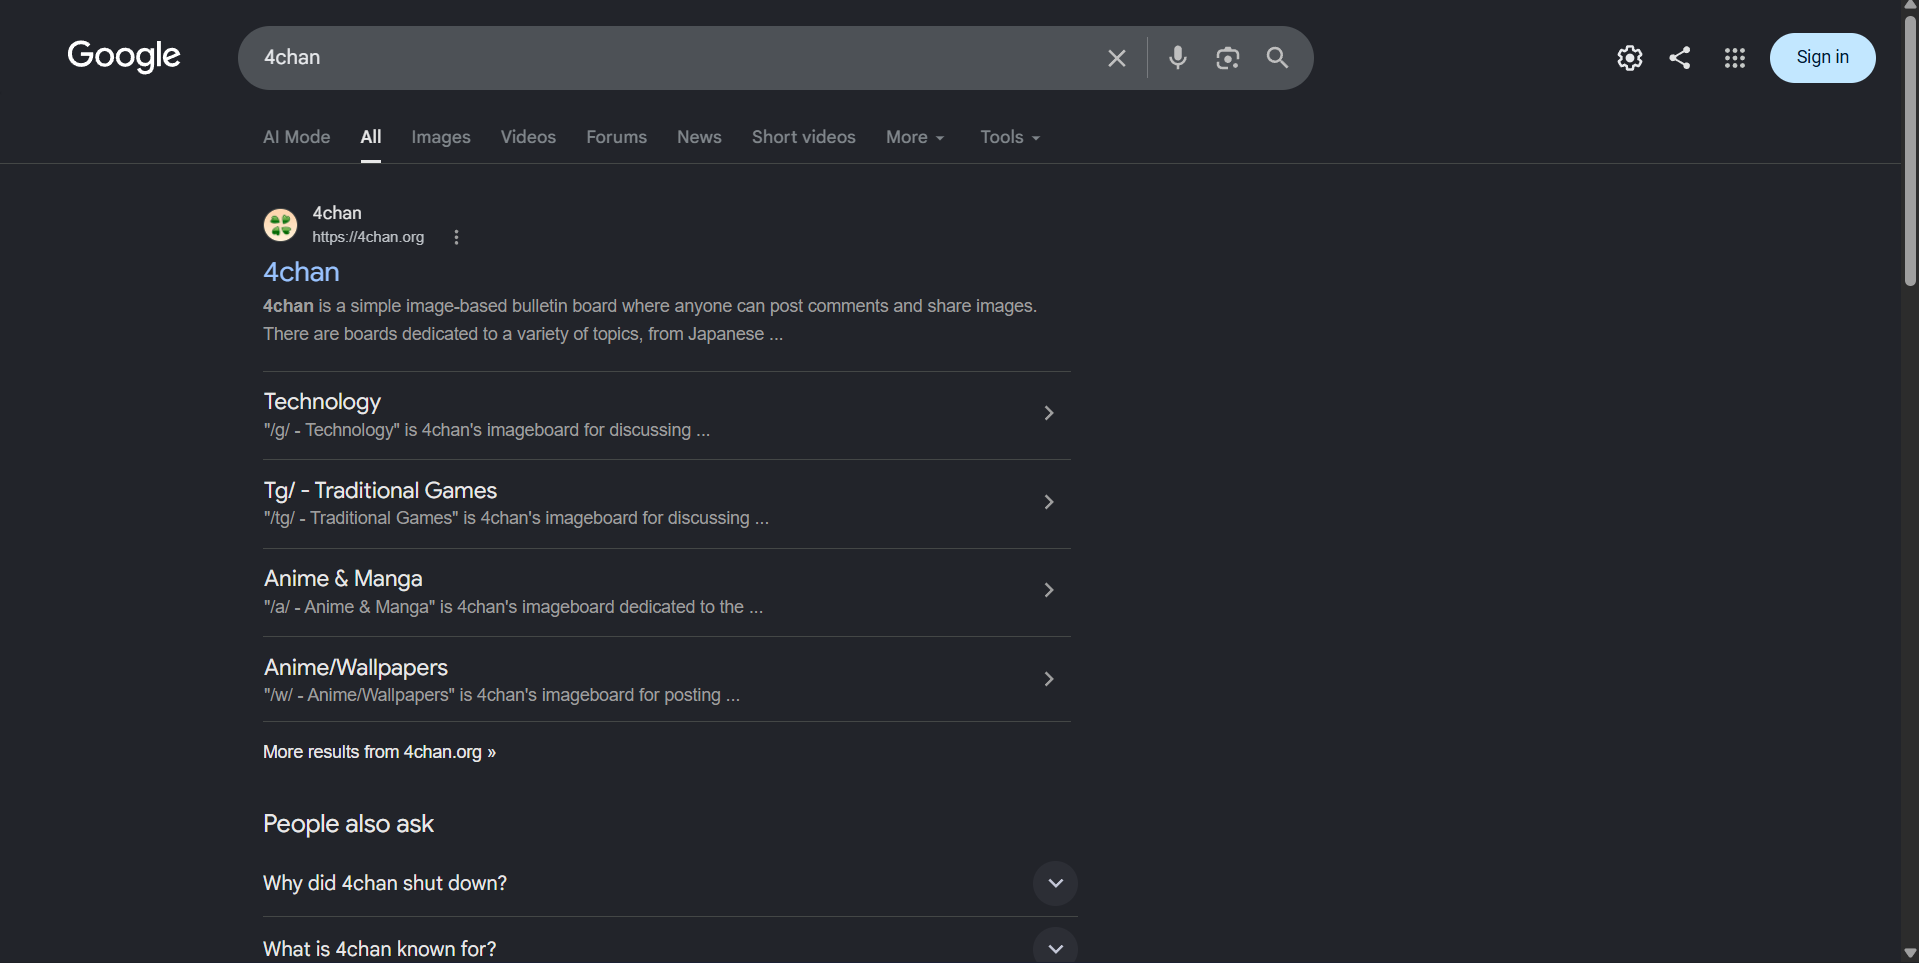Click the scrollbar down arrow
Screen dimensions: 1919x963
(x=1910, y=954)
